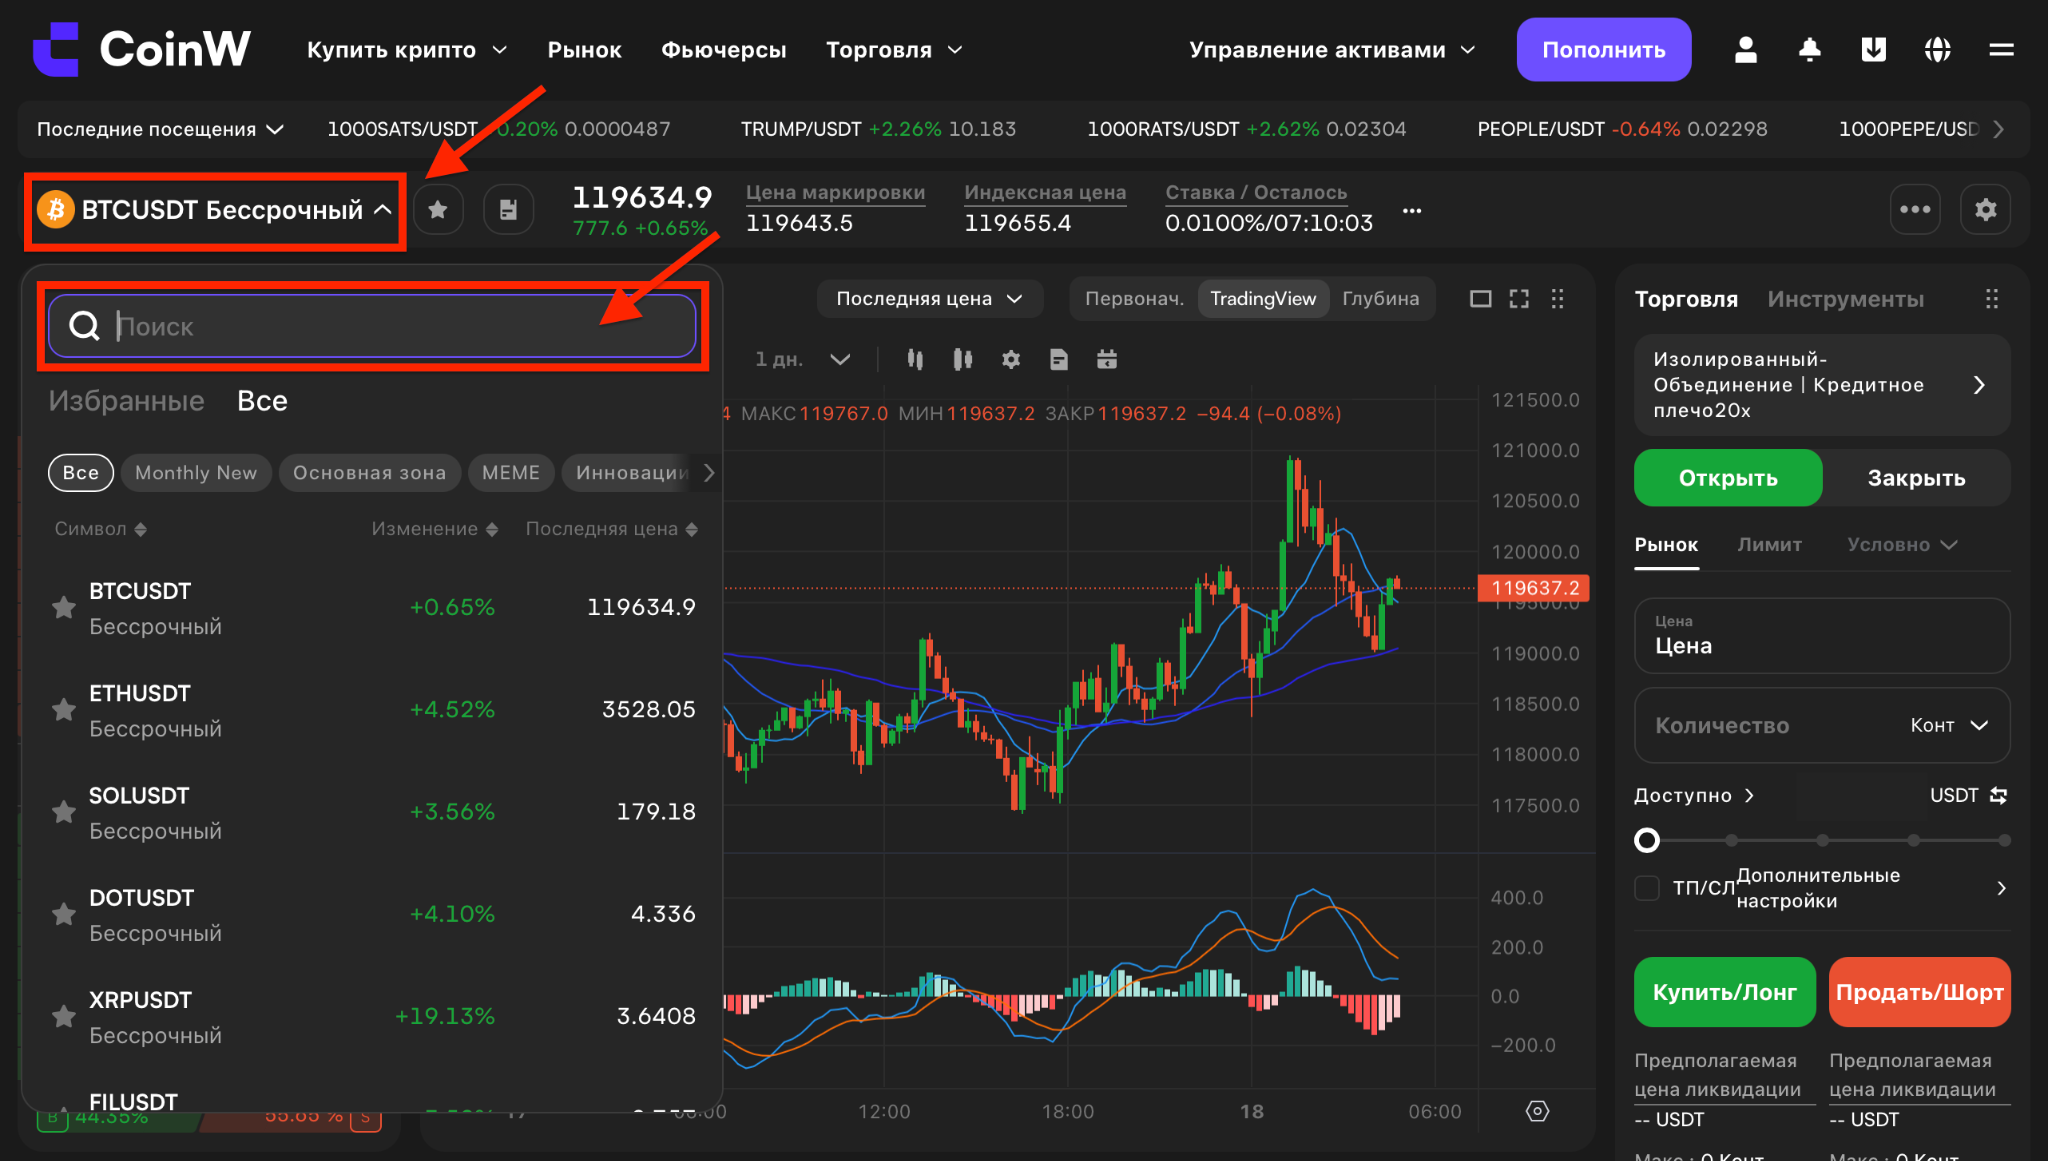Image resolution: width=2048 pixels, height=1161 pixels.
Task: Open notifications bell icon
Action: click(x=1809, y=50)
